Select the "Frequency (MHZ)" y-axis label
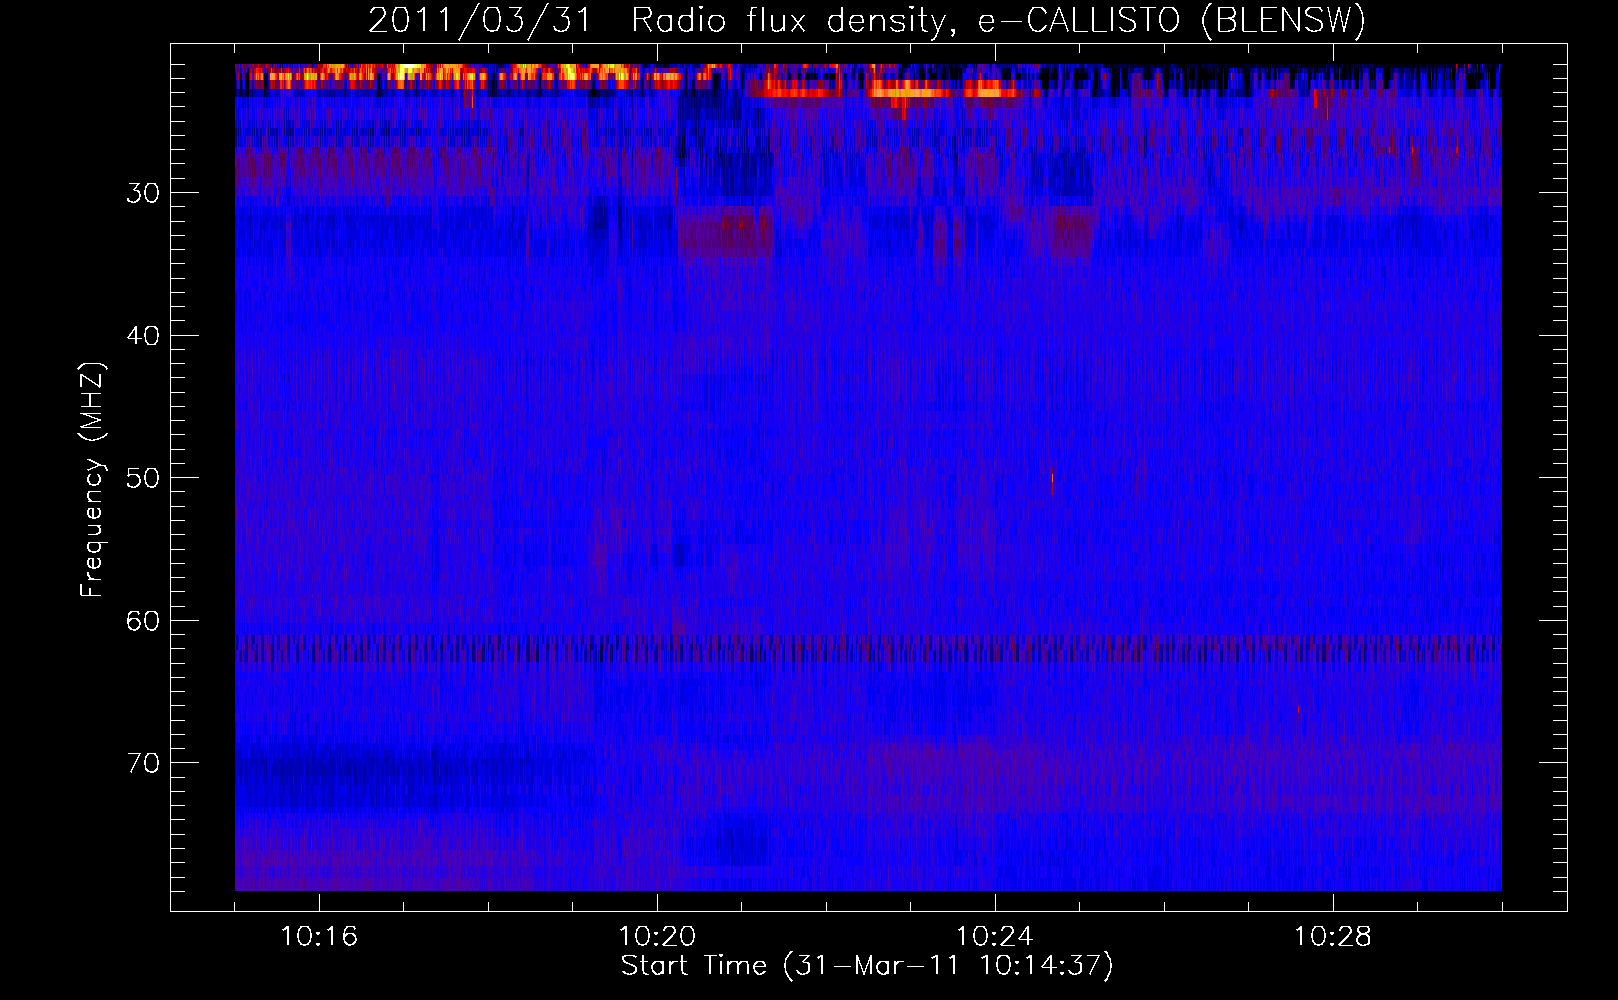 click(92, 479)
